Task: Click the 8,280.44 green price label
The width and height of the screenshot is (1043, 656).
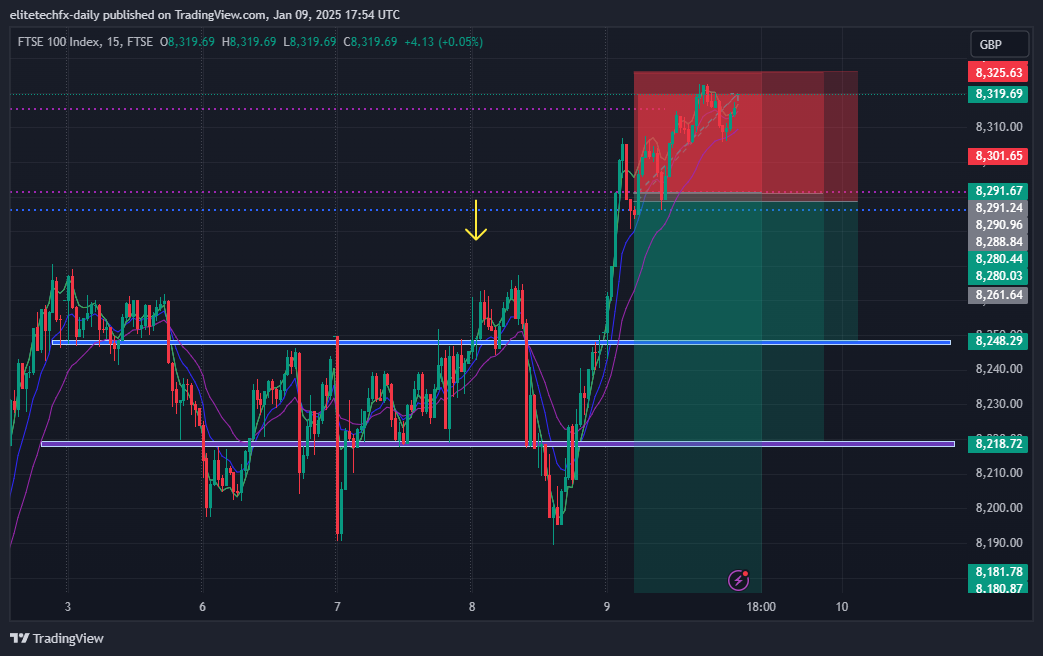Action: click(998, 259)
